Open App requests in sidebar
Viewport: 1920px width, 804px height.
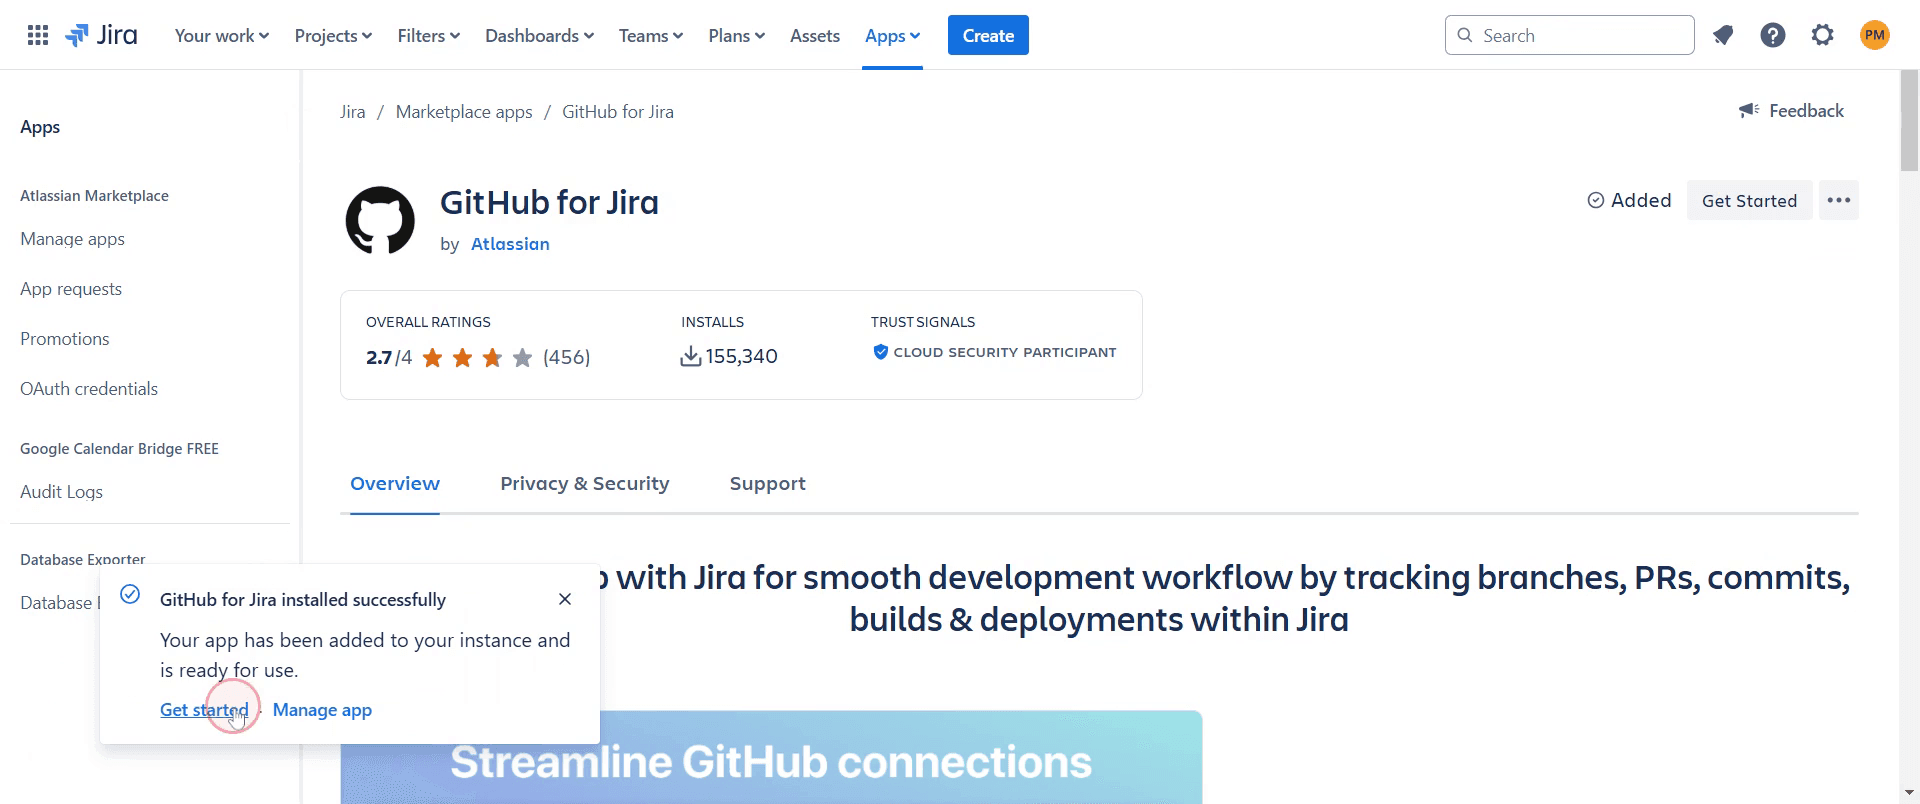71,289
